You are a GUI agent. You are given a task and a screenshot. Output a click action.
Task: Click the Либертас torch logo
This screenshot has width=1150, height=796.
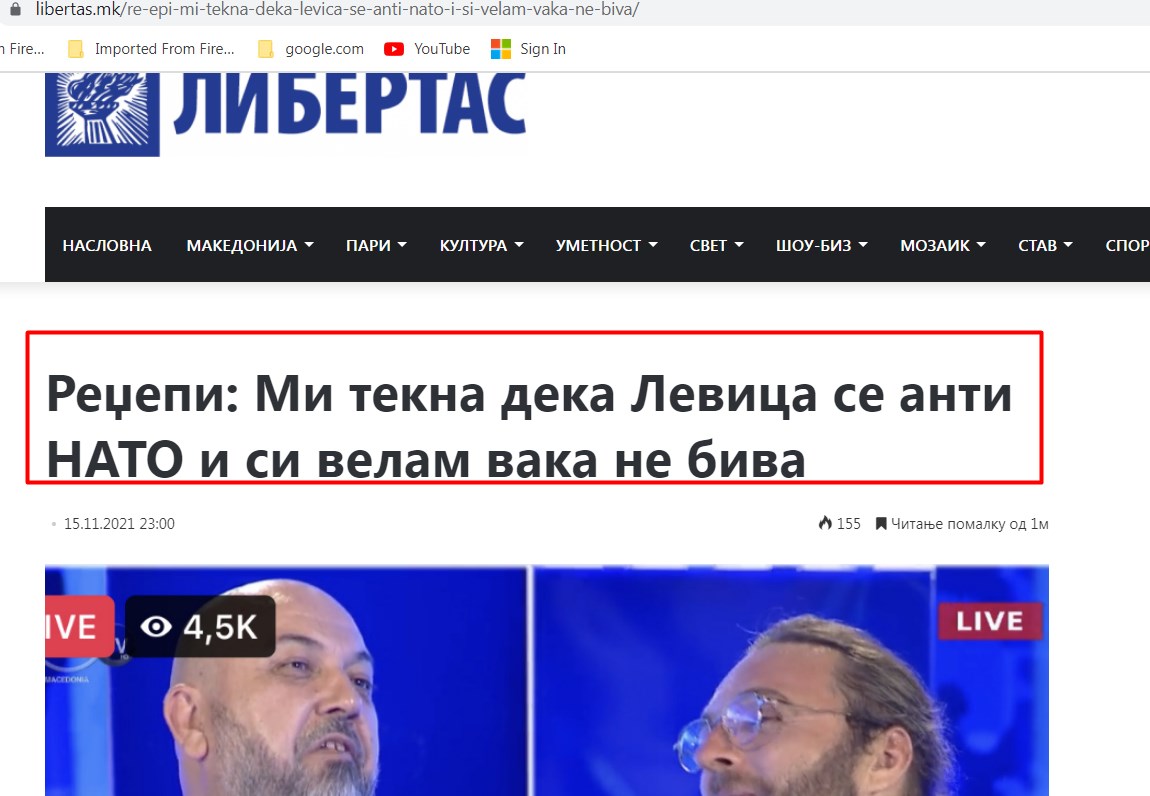pyautogui.click(x=102, y=114)
